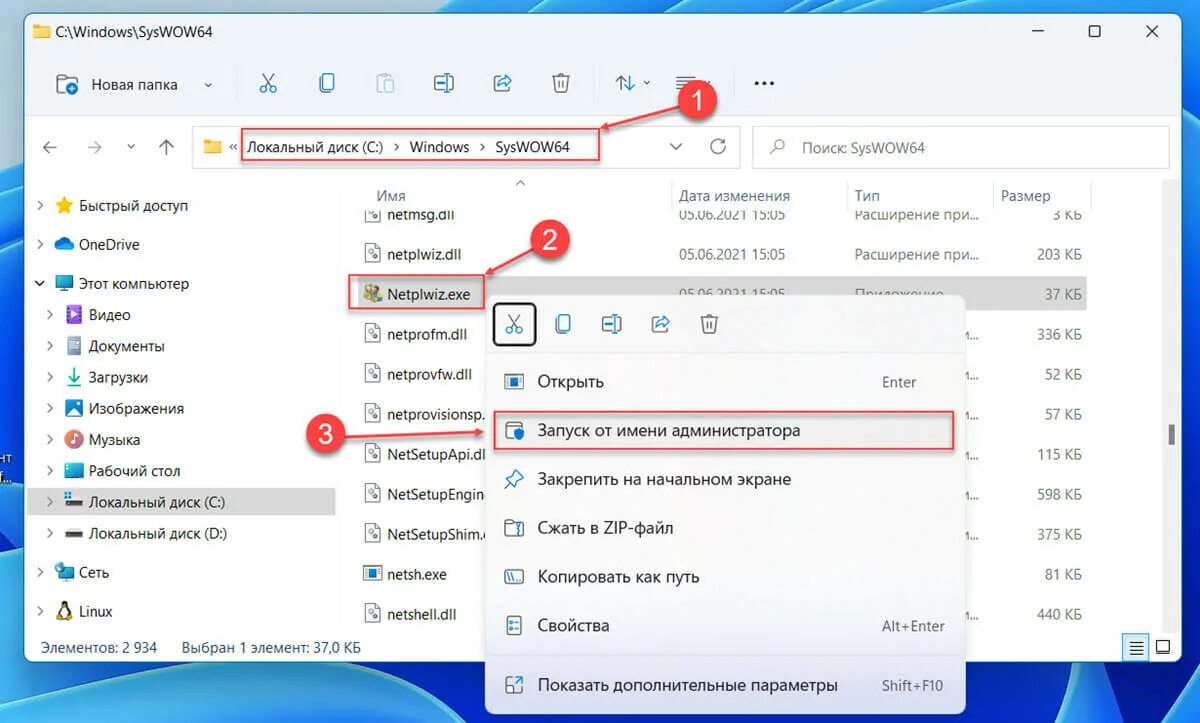Switch to large thumbnails view in status bar
1200x723 pixels.
(x=1162, y=647)
